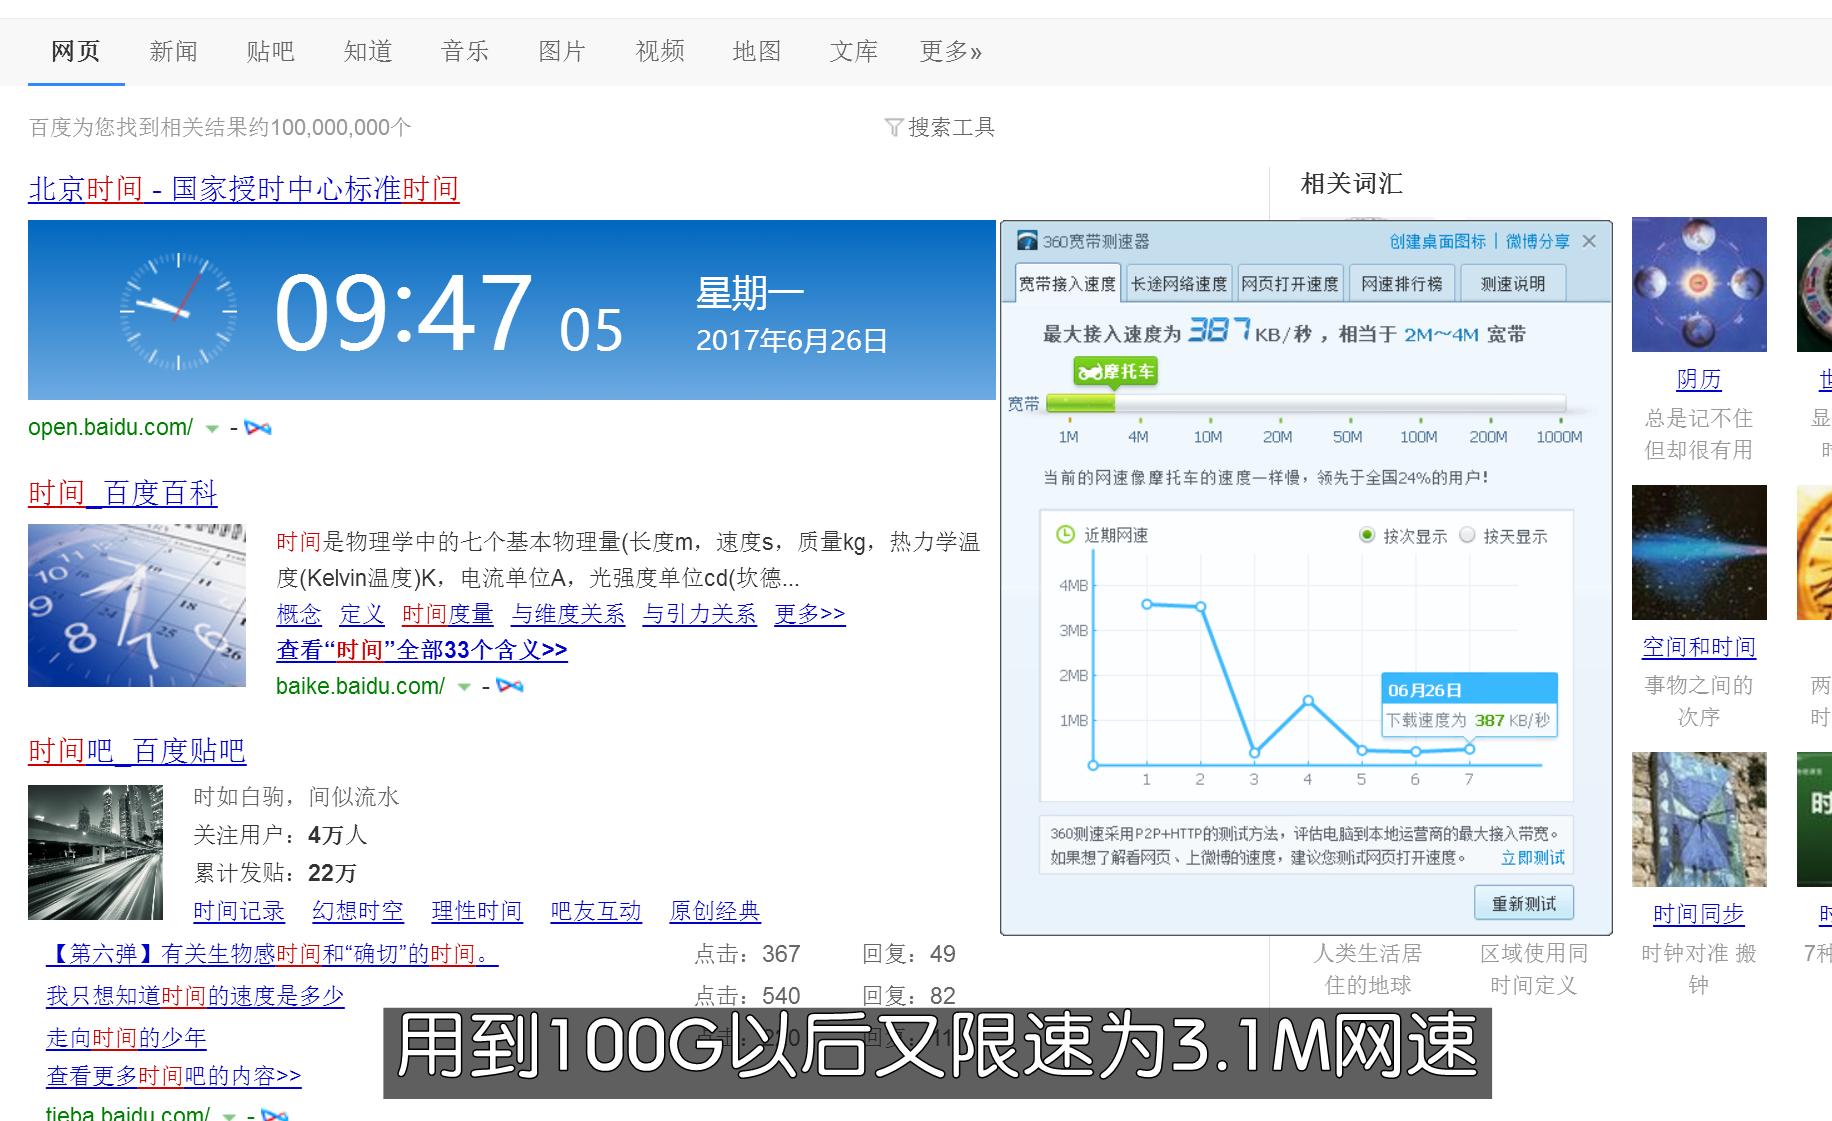Select the 按次显示 radio button
The width and height of the screenshot is (1832, 1121).
click(1367, 535)
